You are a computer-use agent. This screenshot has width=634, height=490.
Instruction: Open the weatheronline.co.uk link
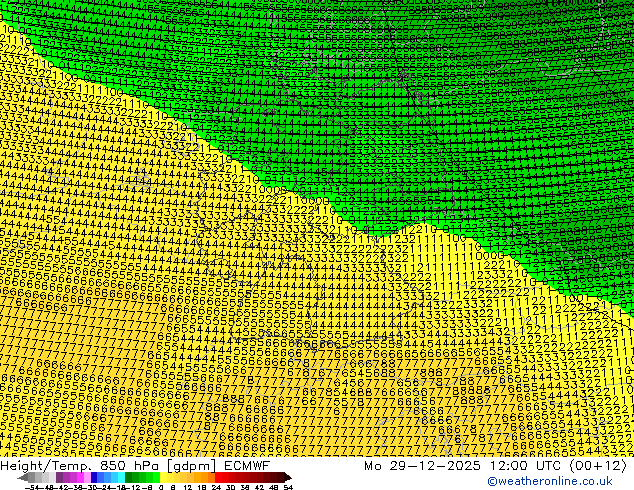(550, 481)
